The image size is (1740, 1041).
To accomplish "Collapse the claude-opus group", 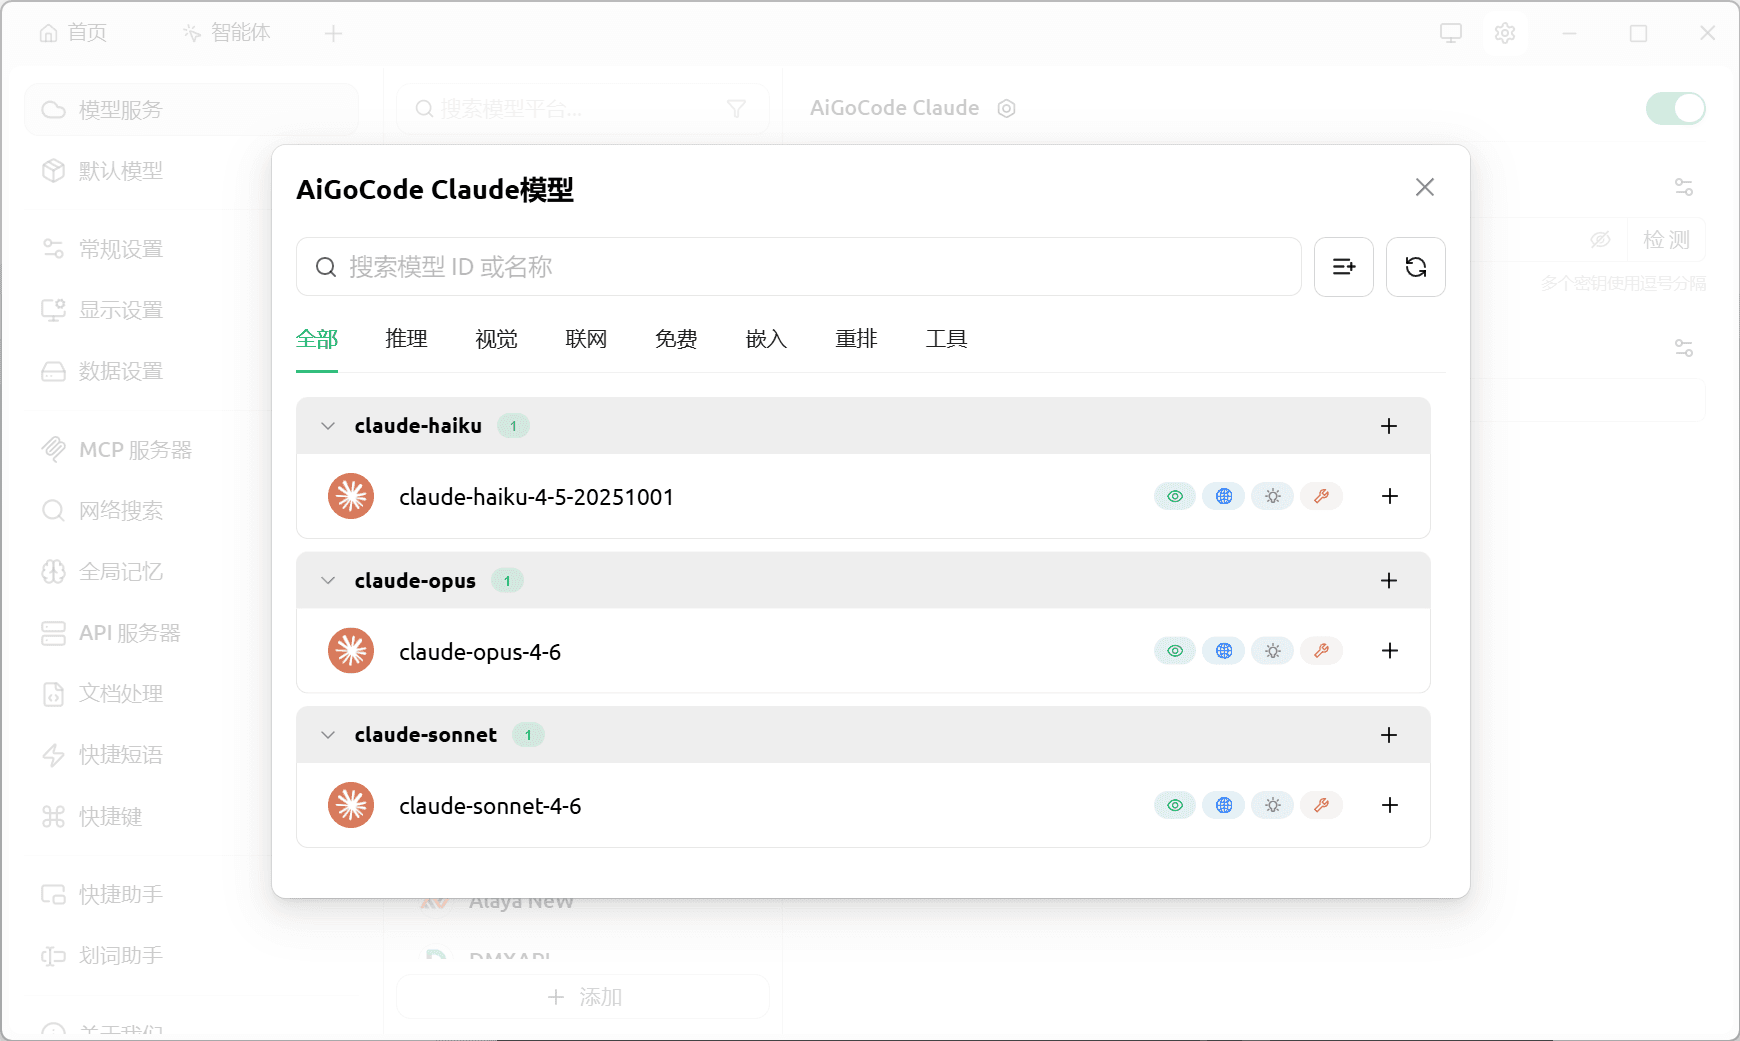I will click(x=328, y=581).
